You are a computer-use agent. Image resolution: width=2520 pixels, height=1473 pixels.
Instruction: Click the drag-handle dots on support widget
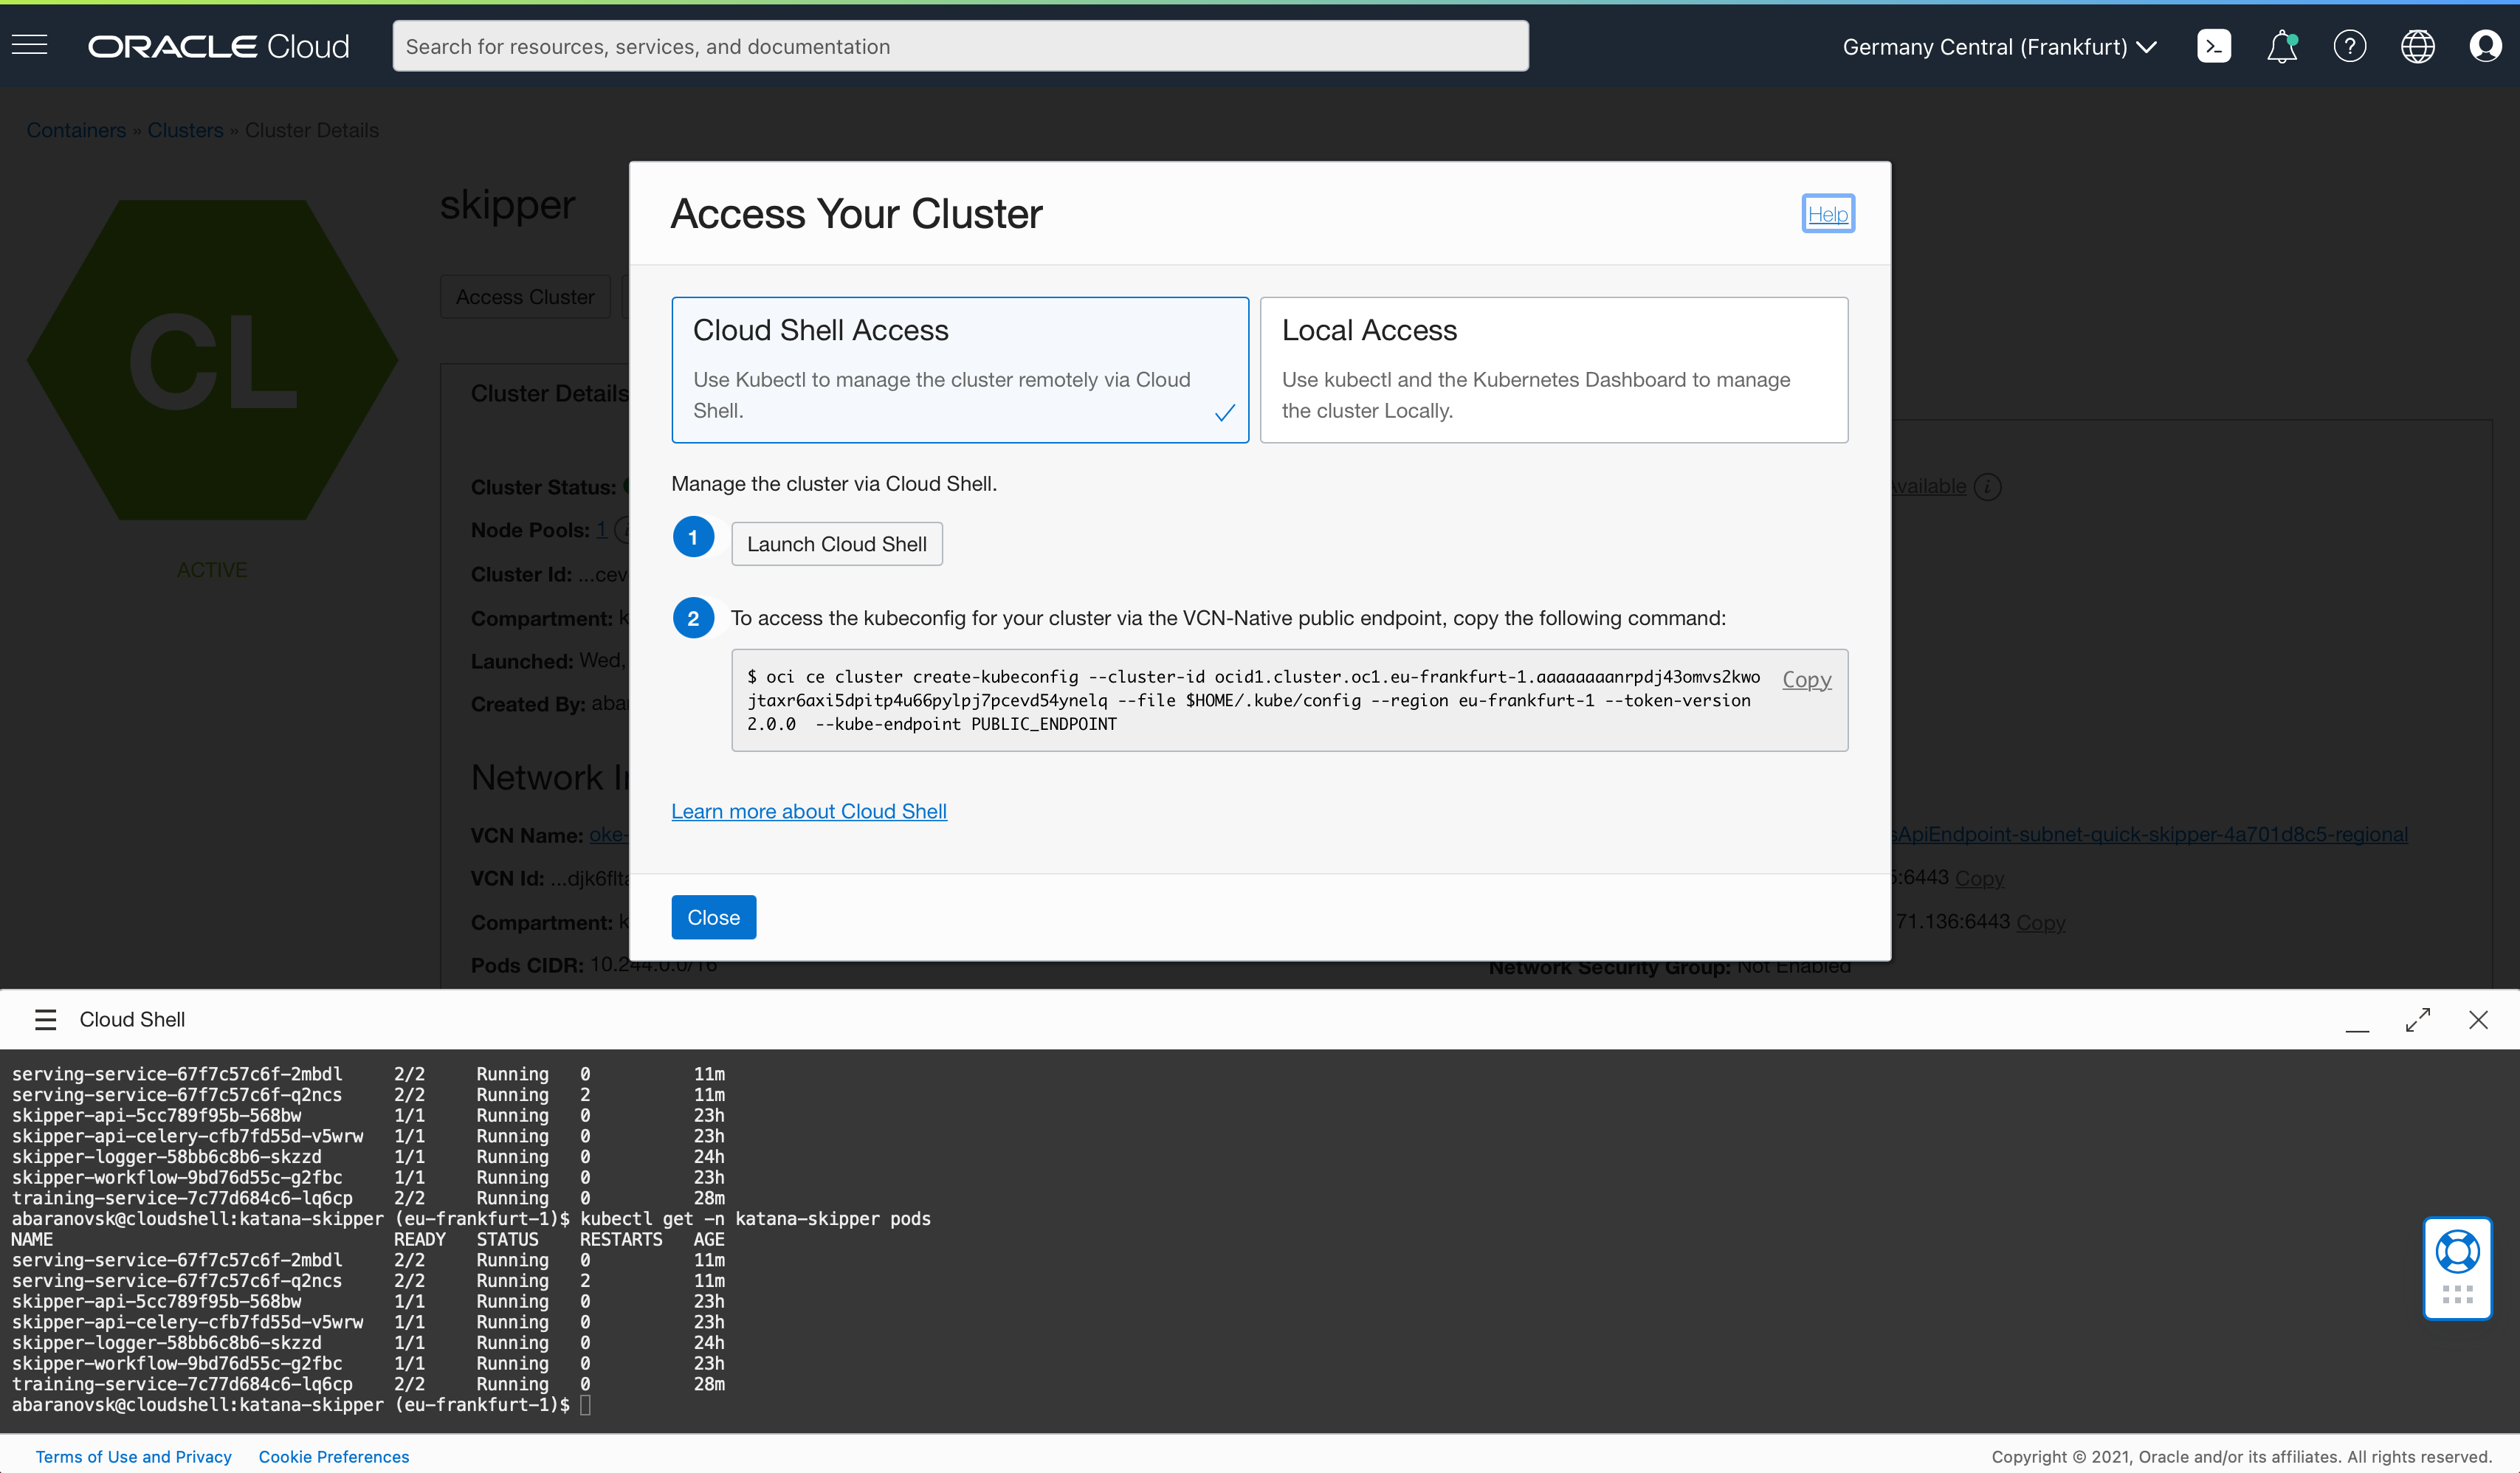click(x=2457, y=1295)
